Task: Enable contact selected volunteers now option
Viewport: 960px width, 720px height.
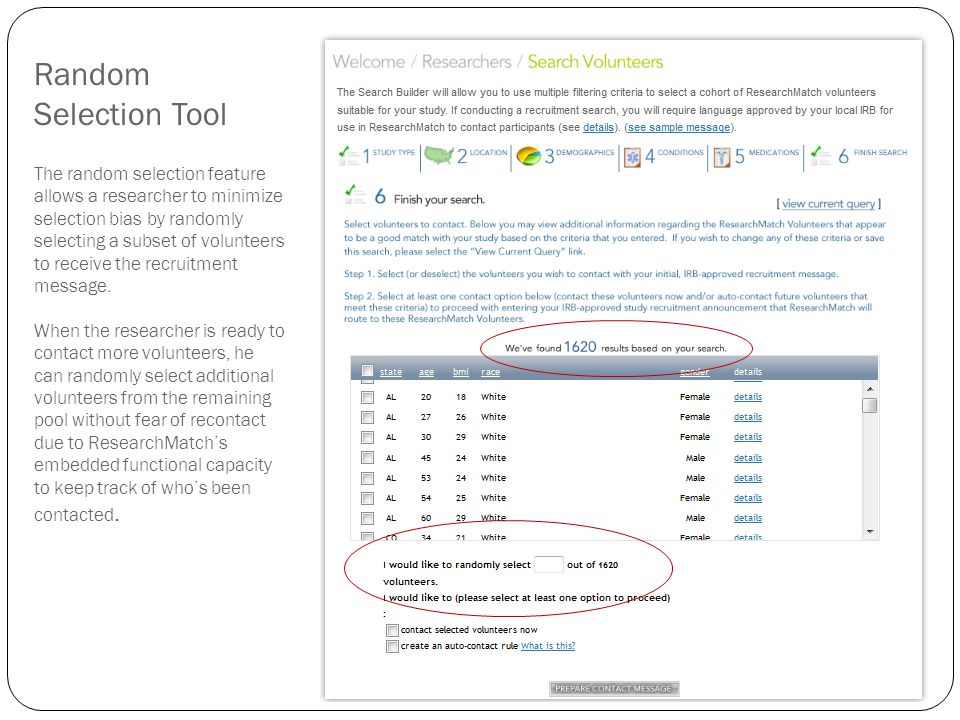Action: click(x=392, y=631)
